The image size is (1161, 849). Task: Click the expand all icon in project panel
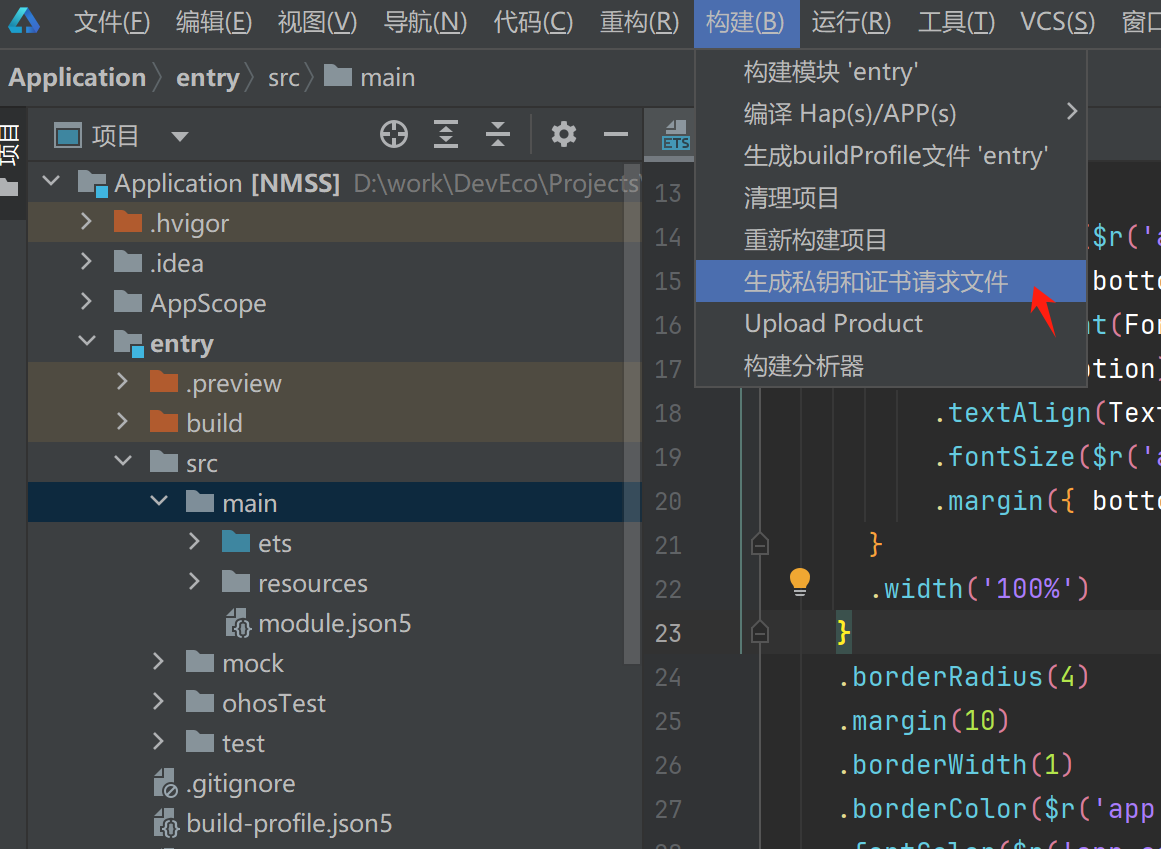tap(446, 135)
